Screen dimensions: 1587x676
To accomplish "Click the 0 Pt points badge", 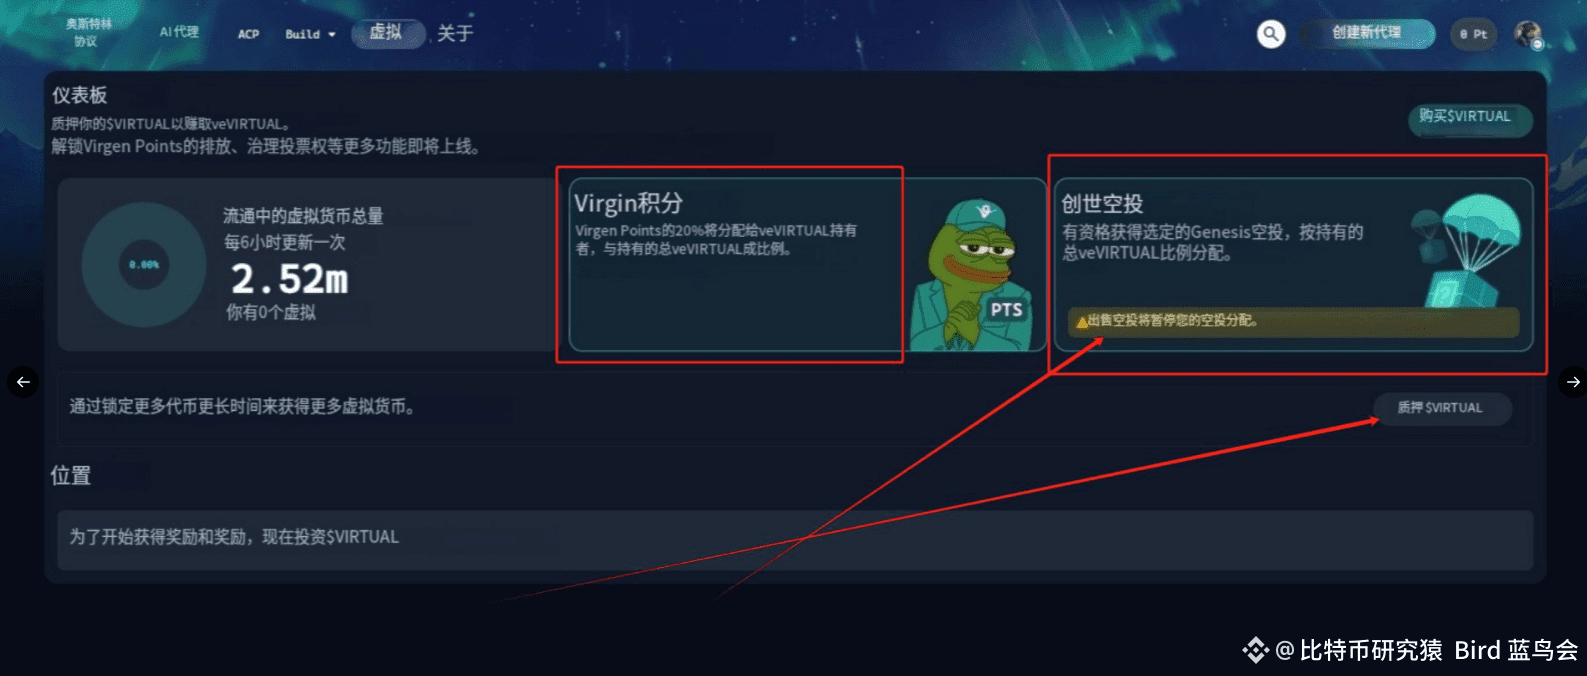I will click(1474, 34).
